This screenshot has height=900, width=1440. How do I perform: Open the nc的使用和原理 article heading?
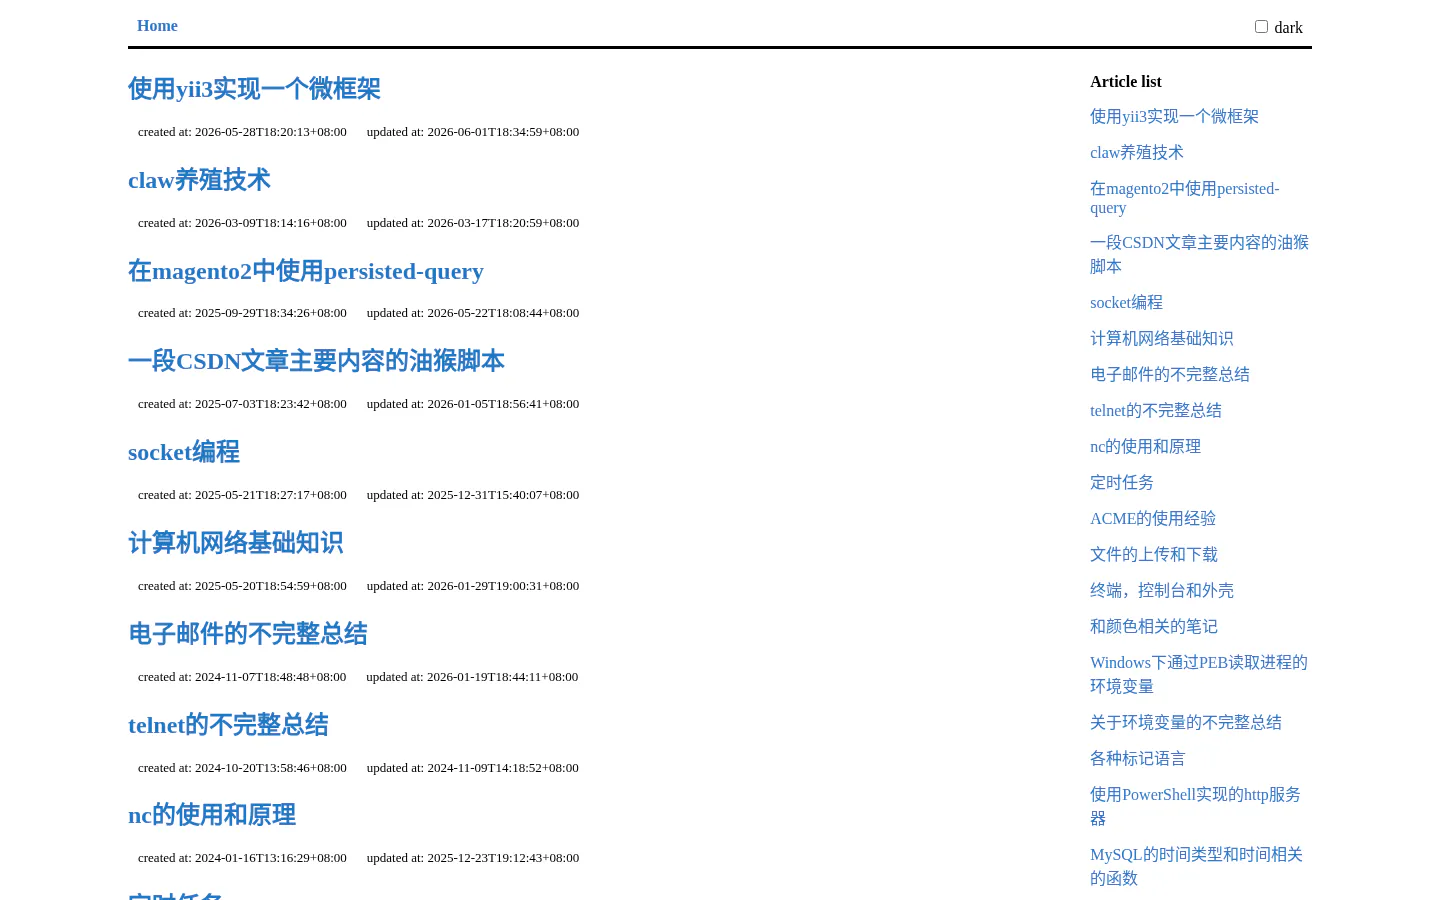coord(212,815)
